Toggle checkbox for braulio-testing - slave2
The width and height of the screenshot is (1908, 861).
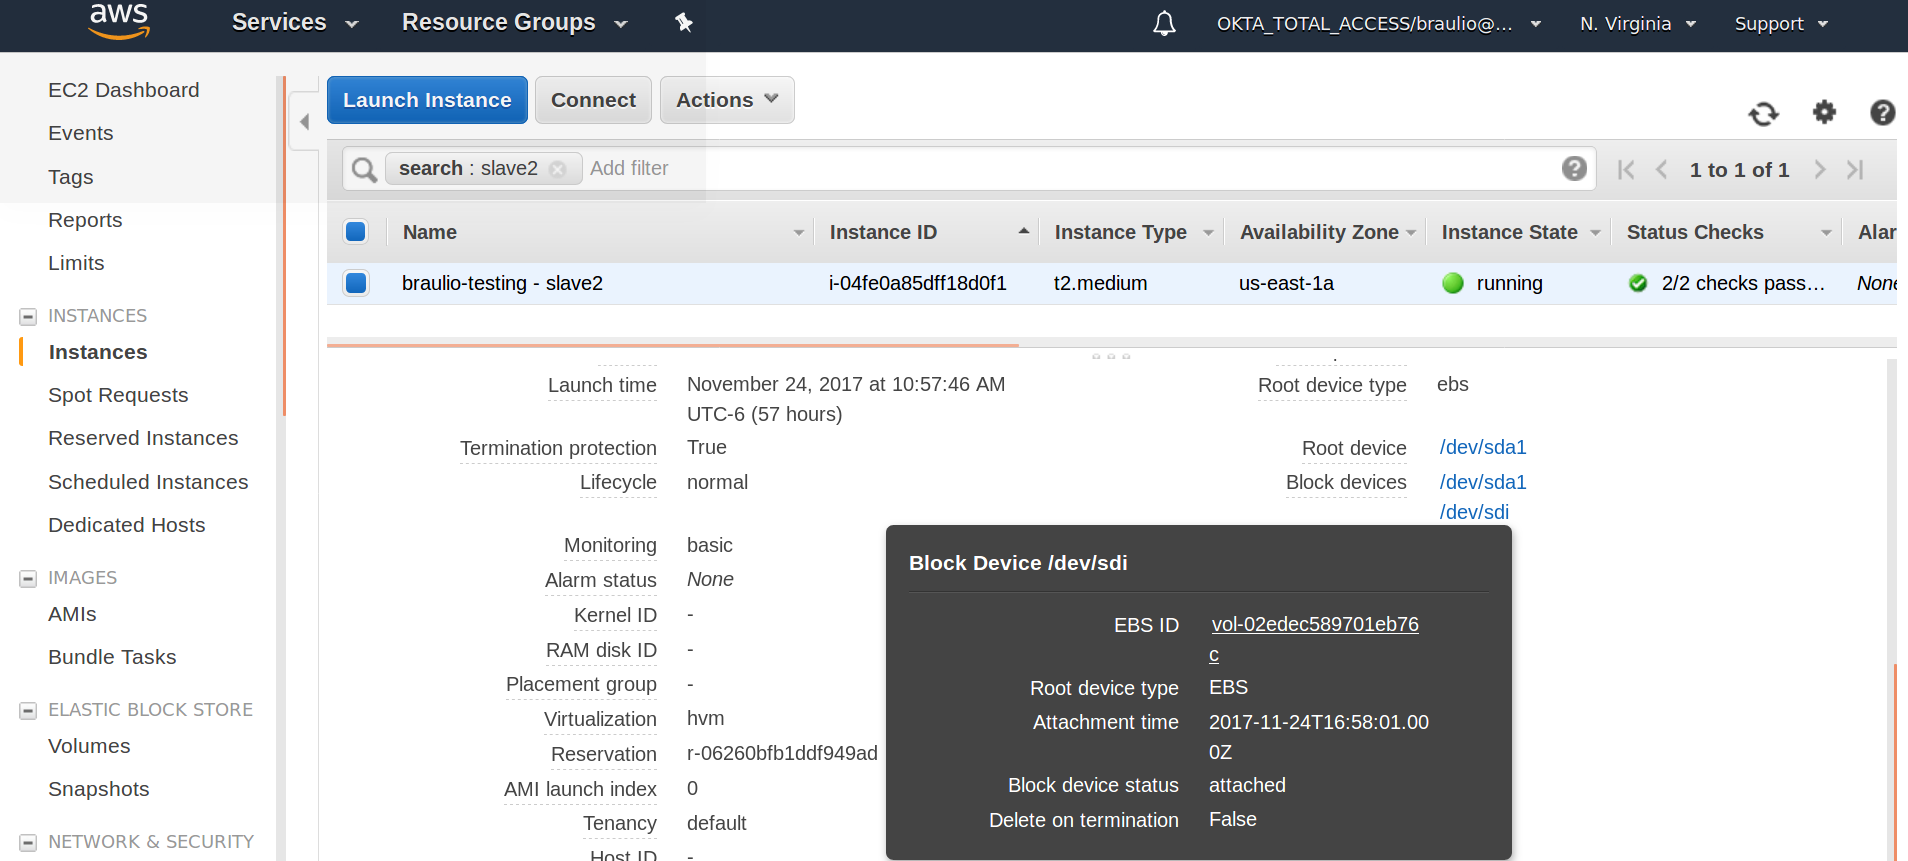pyautogui.click(x=356, y=283)
